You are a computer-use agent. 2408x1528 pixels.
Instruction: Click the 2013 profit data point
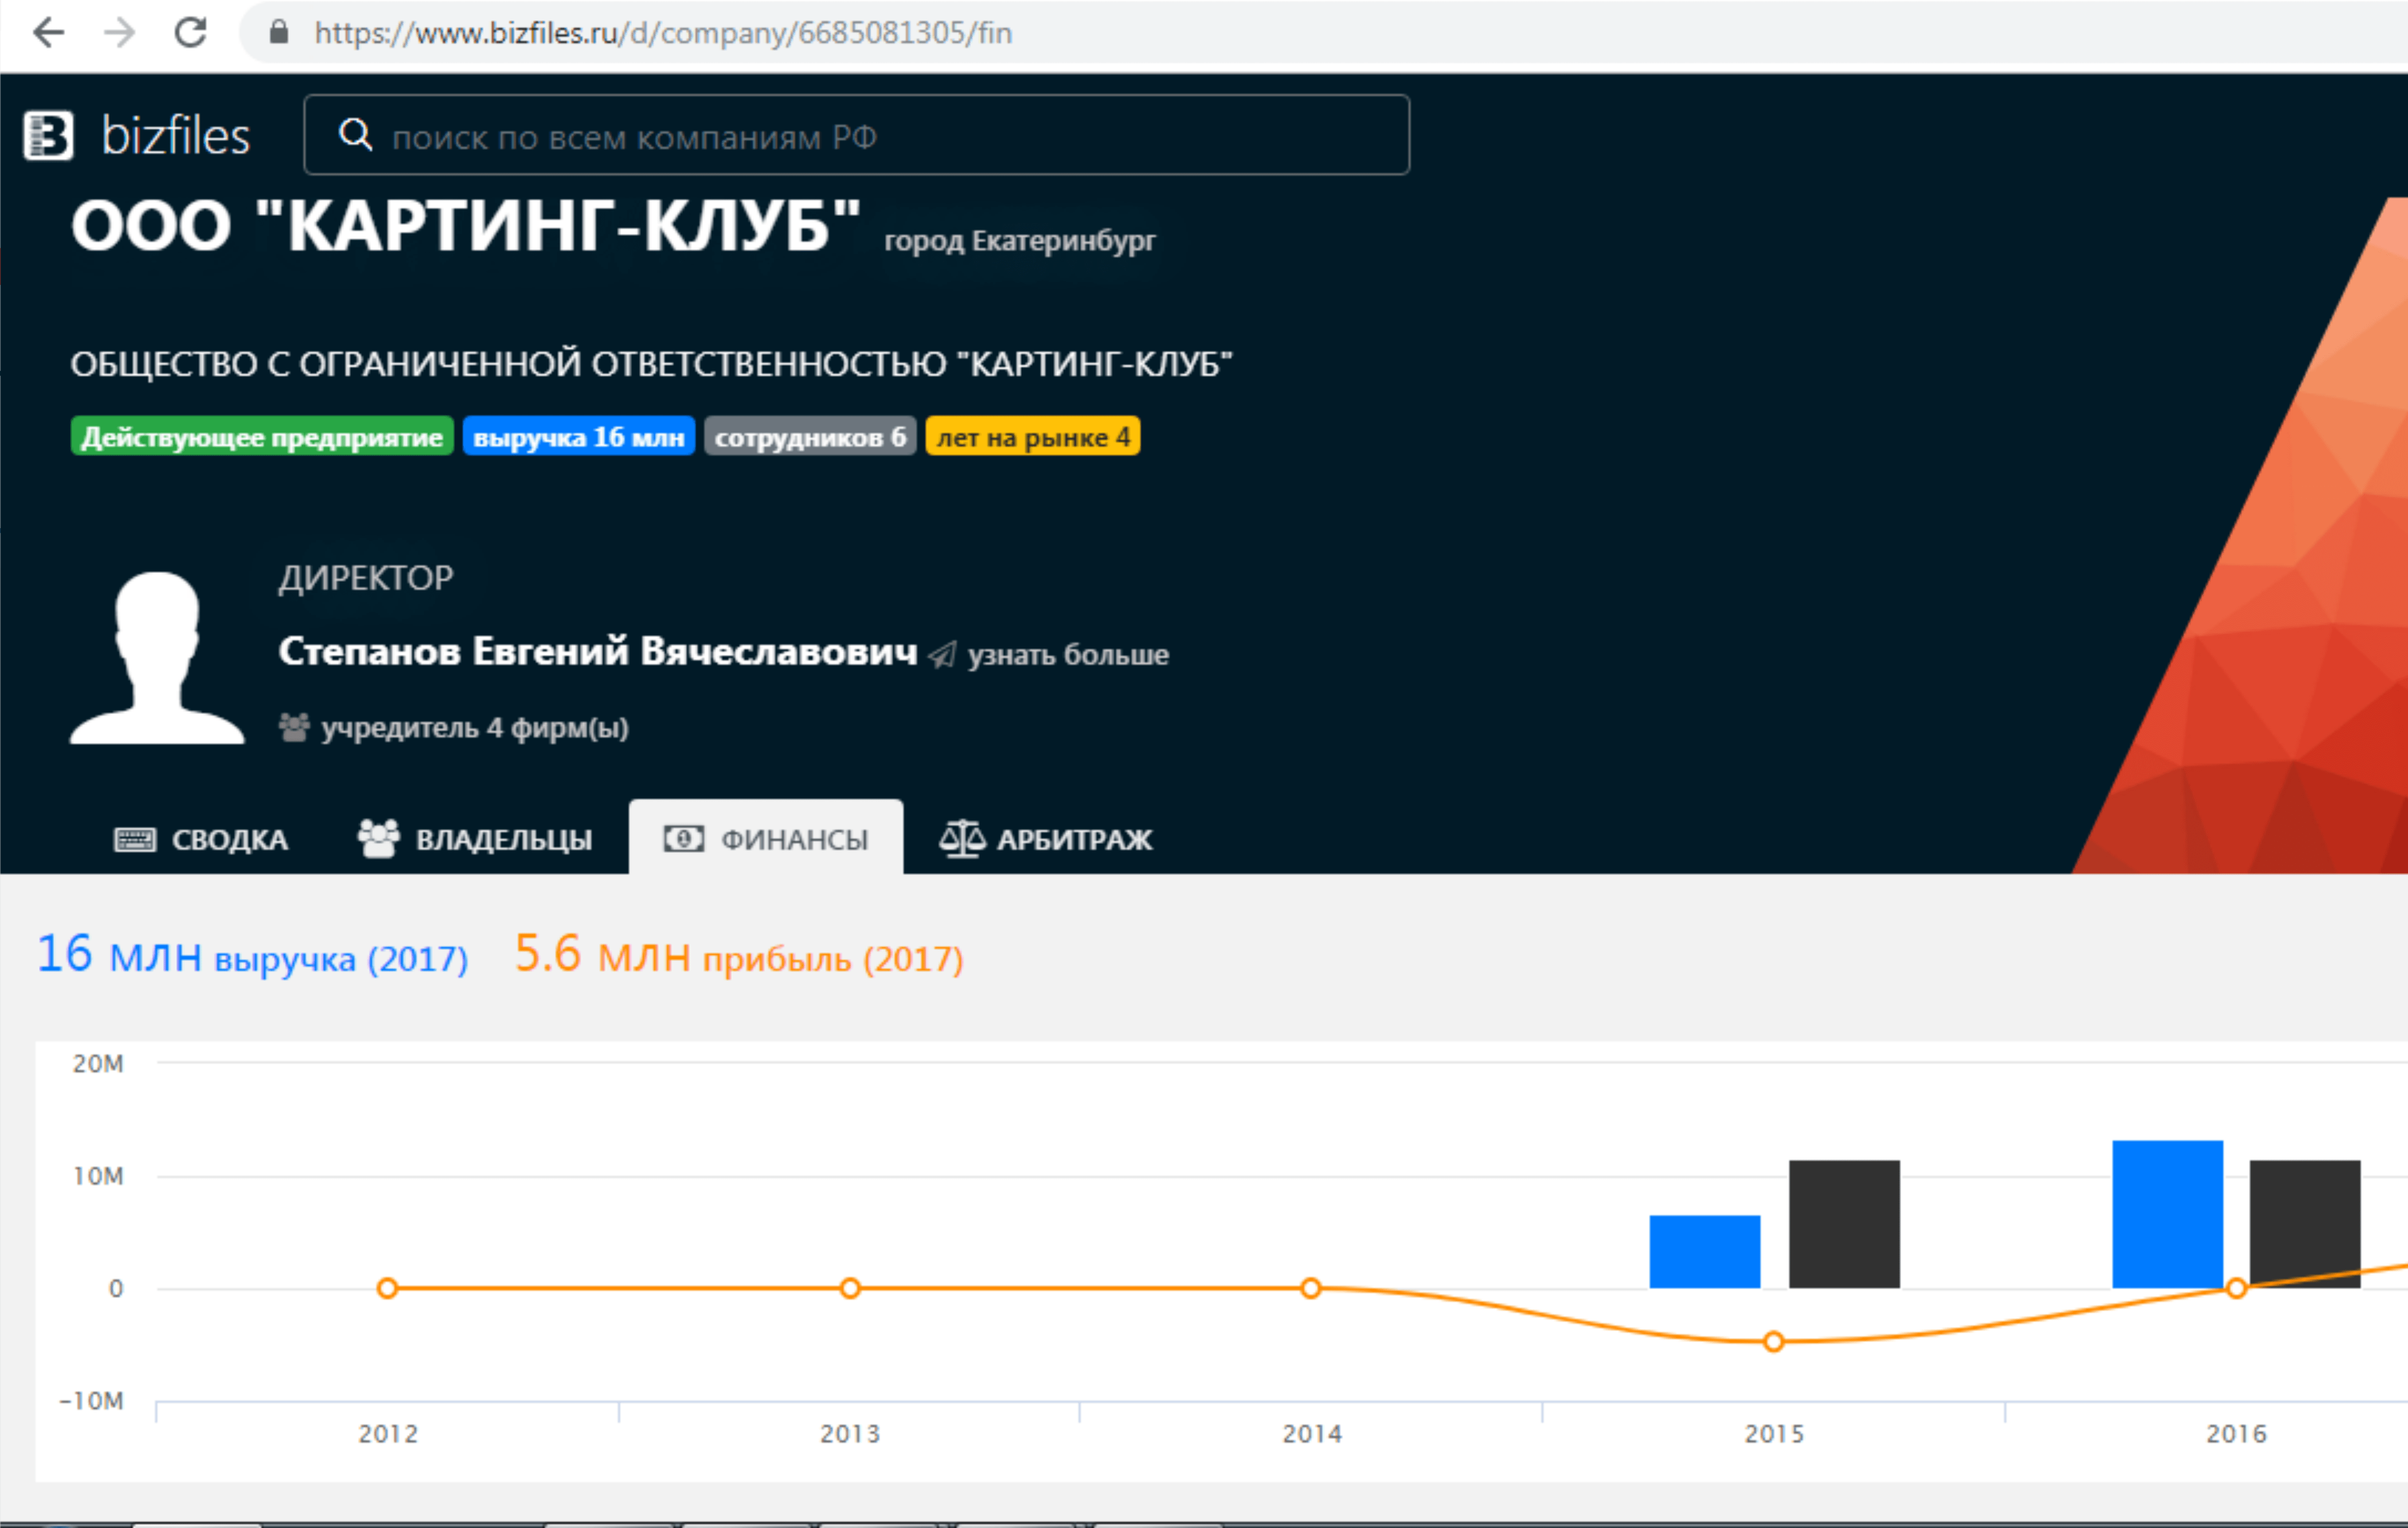point(850,1288)
